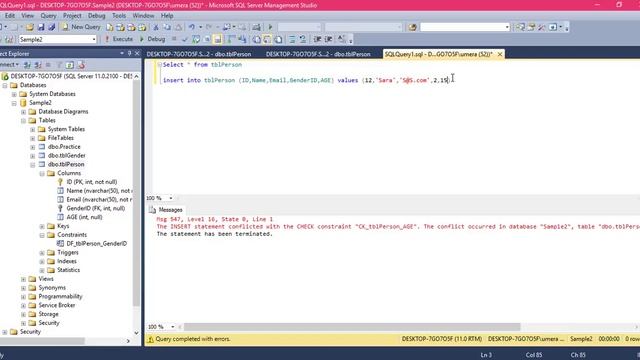Open the Project menu
This screenshot has height=360, width=640.
pos(72,16)
